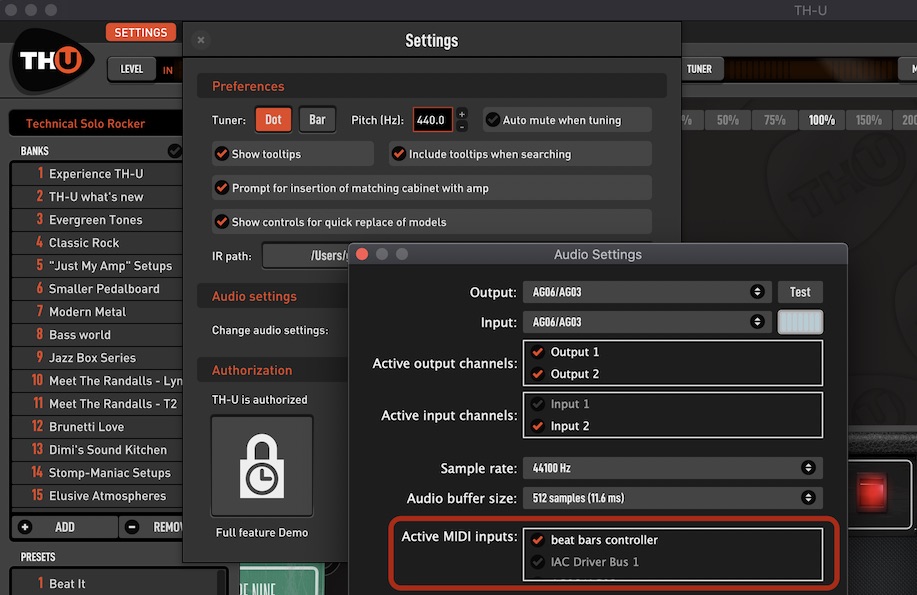The width and height of the screenshot is (917, 595).
Task: Enable IAC Driver Bus 1 MIDI input
Action: (537, 562)
